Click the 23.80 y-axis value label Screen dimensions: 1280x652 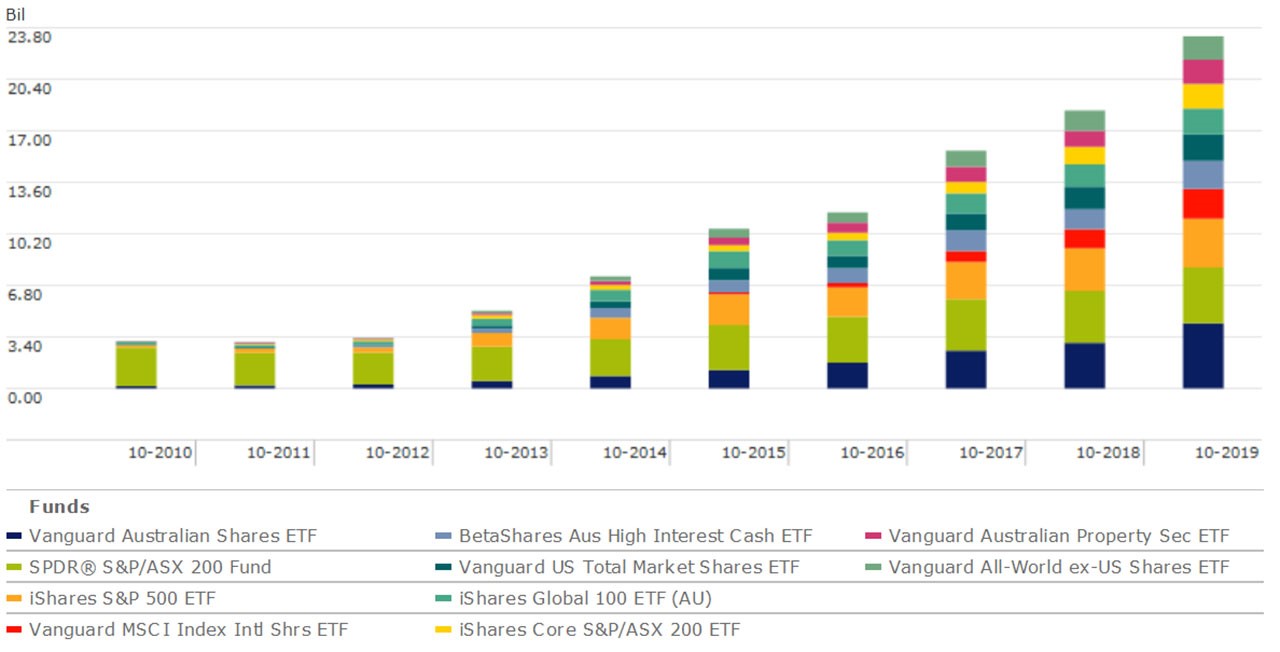[x=29, y=36]
